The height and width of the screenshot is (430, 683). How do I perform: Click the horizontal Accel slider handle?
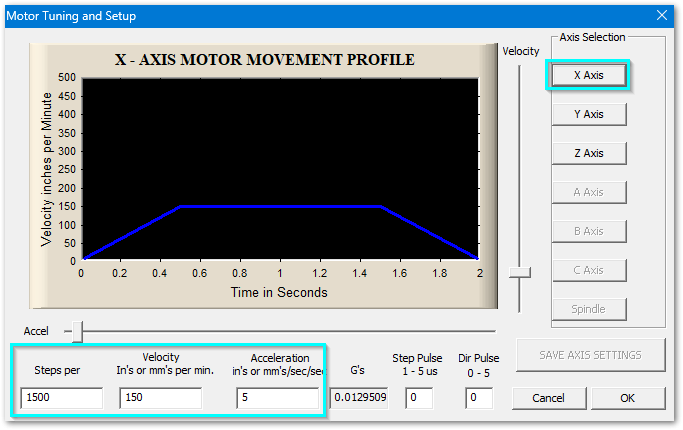(x=73, y=330)
